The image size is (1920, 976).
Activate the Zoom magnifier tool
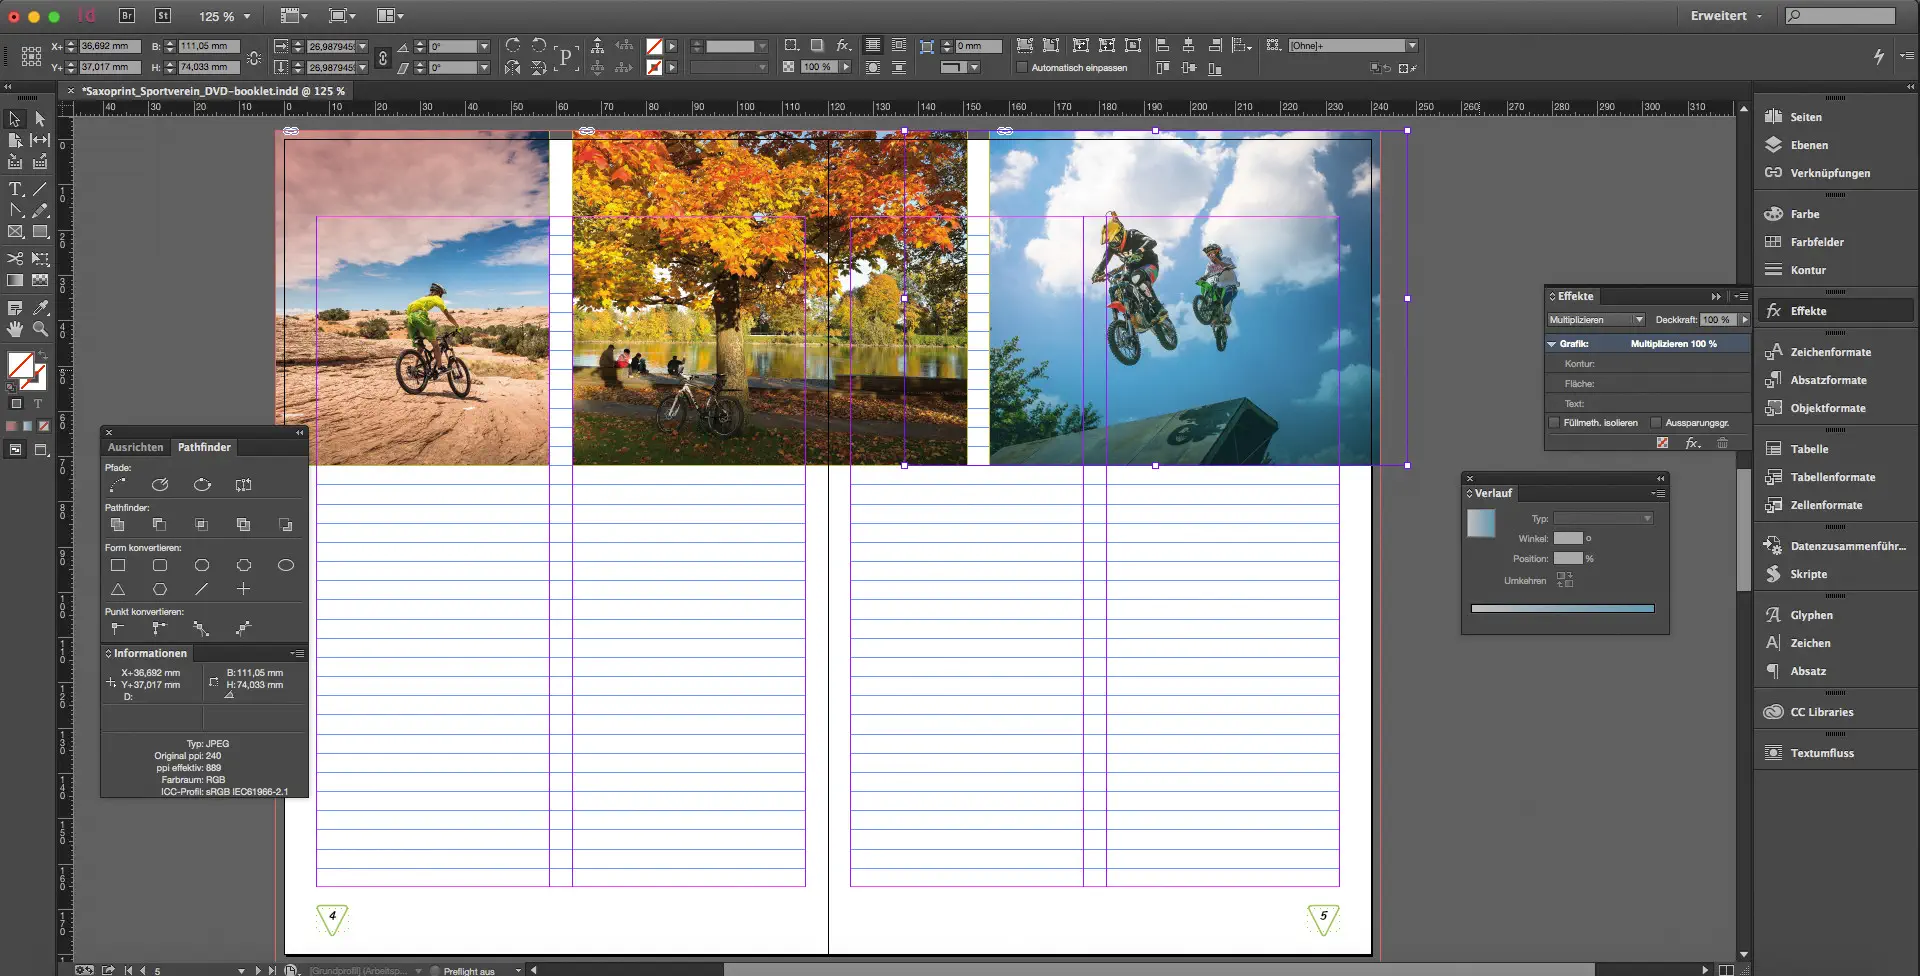[40, 329]
